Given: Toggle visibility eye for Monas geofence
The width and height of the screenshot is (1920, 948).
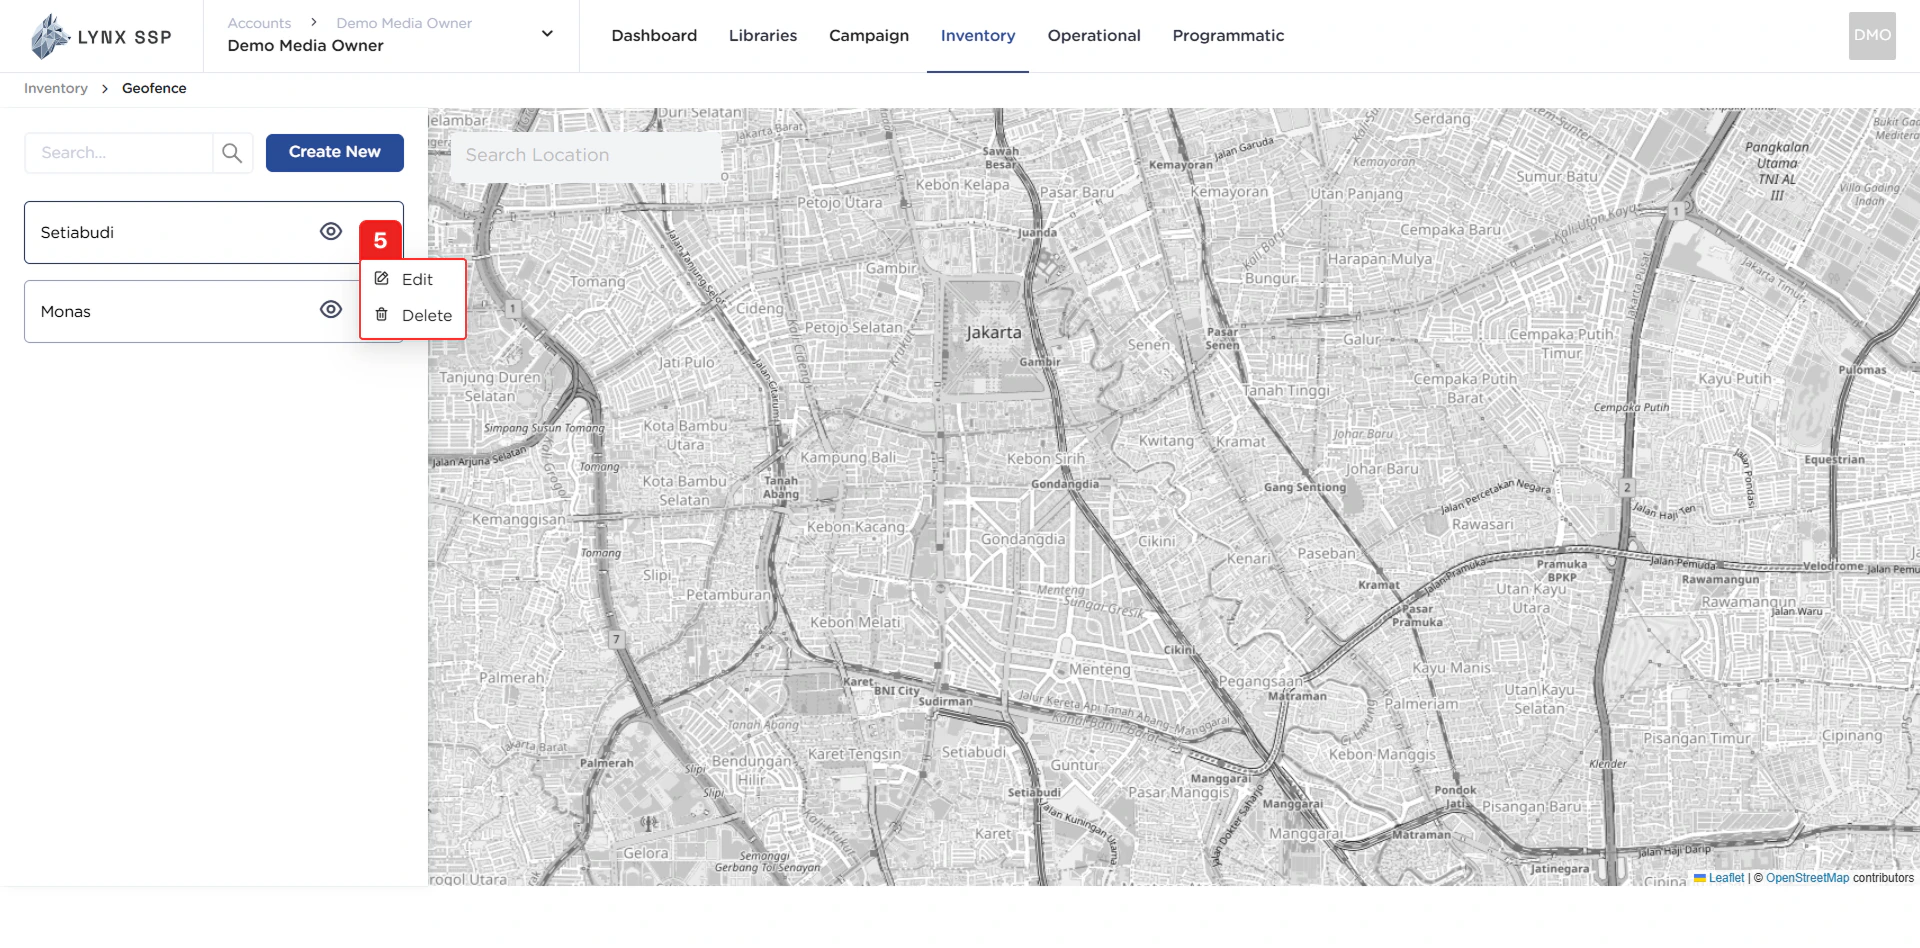Looking at the screenshot, I should click(331, 309).
